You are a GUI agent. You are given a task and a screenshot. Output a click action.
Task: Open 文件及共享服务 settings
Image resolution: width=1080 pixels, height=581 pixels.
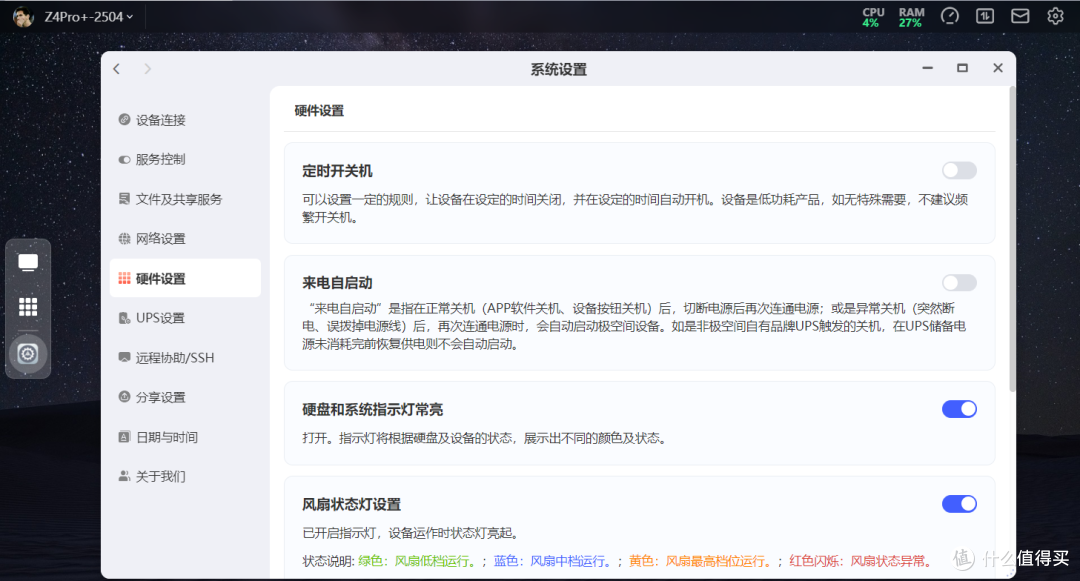[x=185, y=199]
